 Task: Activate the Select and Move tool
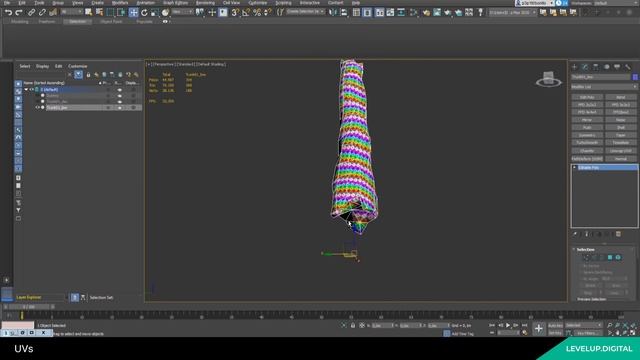click(133, 13)
